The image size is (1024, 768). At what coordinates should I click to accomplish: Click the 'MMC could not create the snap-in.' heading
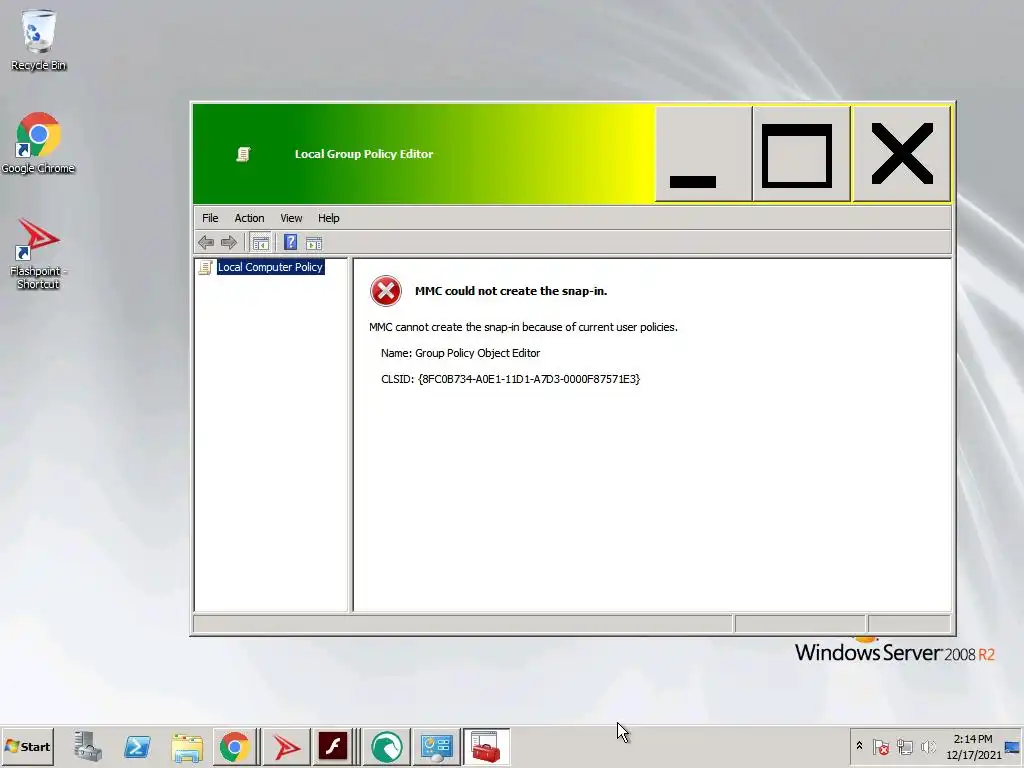pos(511,291)
